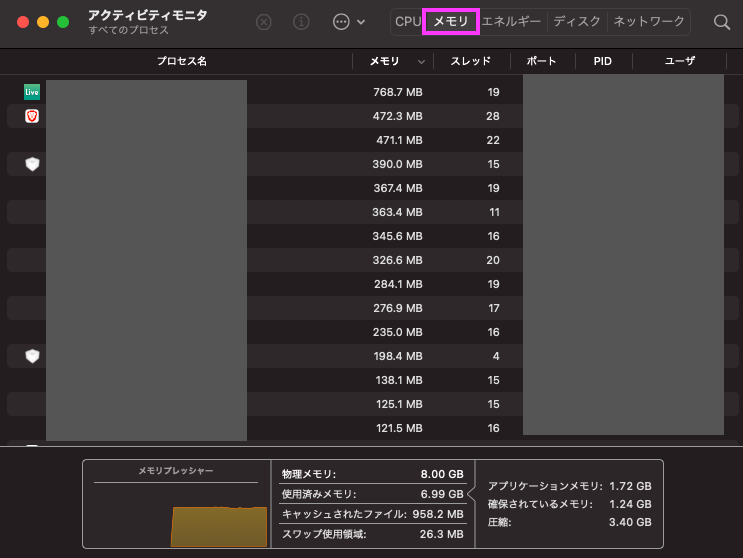Select the 367.4 MB memory value
Image resolution: width=743 pixels, height=558 pixels.
pos(398,188)
